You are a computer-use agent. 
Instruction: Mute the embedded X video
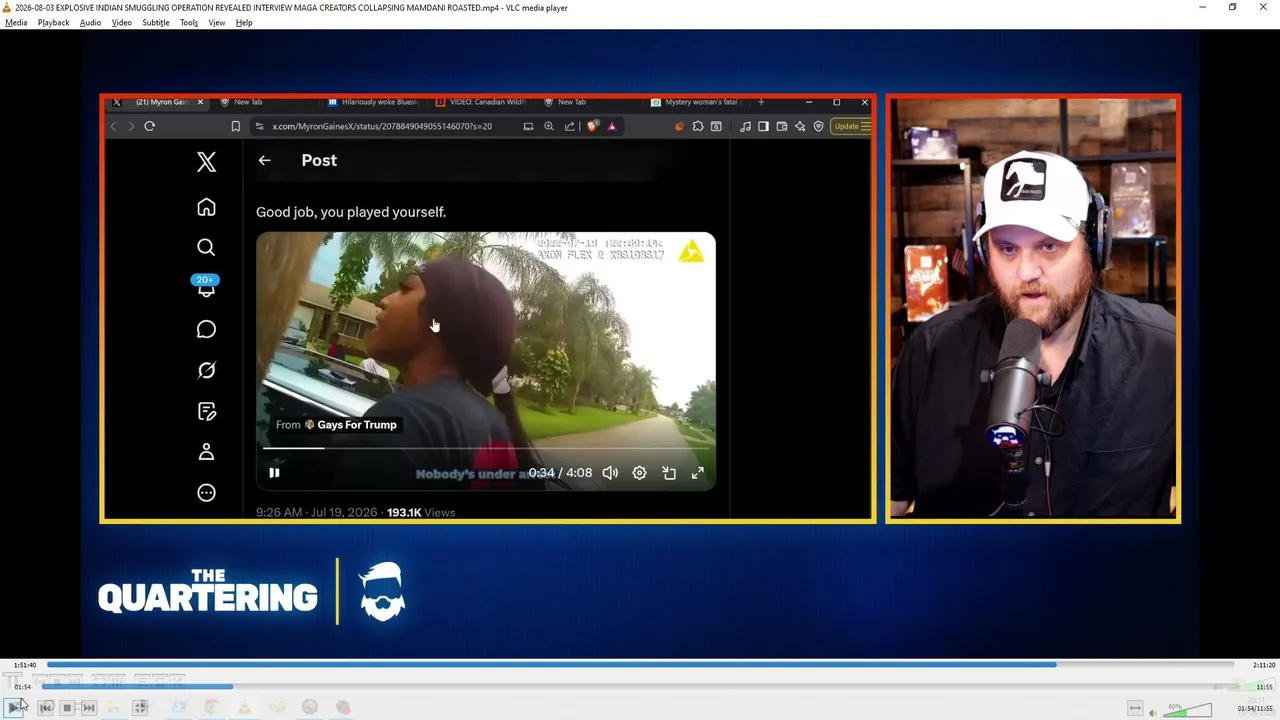click(x=610, y=473)
